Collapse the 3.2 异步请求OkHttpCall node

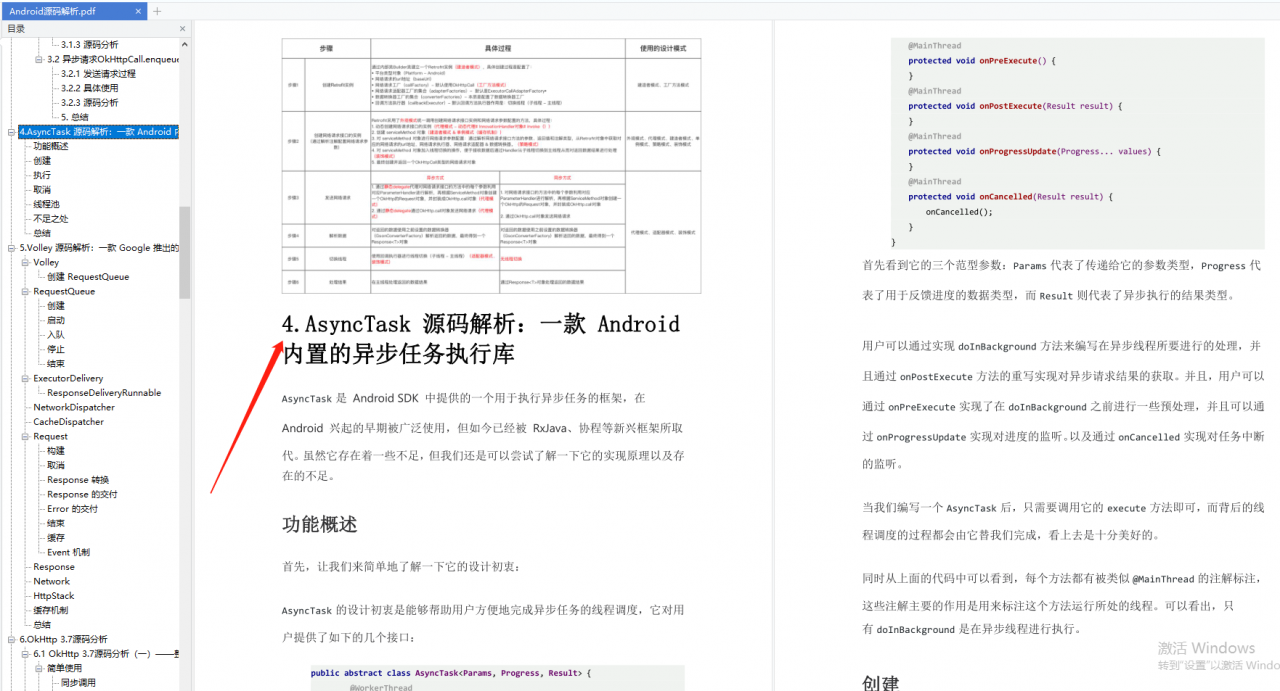click(39, 59)
